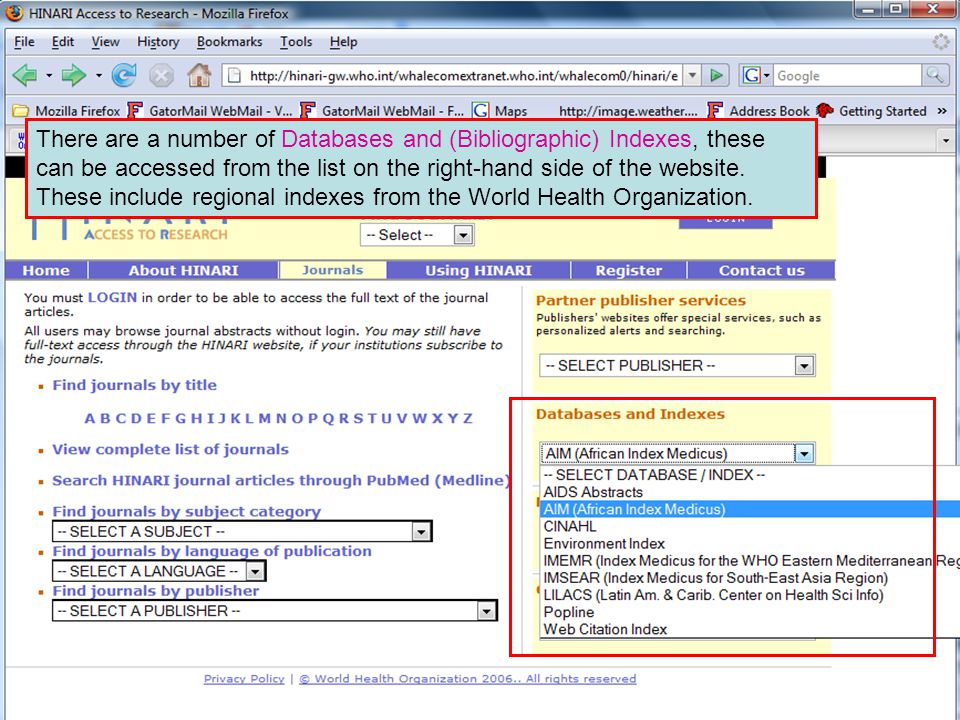The width and height of the screenshot is (960, 720).
Task: Open the tab list dropdown arrow
Action: (946, 141)
